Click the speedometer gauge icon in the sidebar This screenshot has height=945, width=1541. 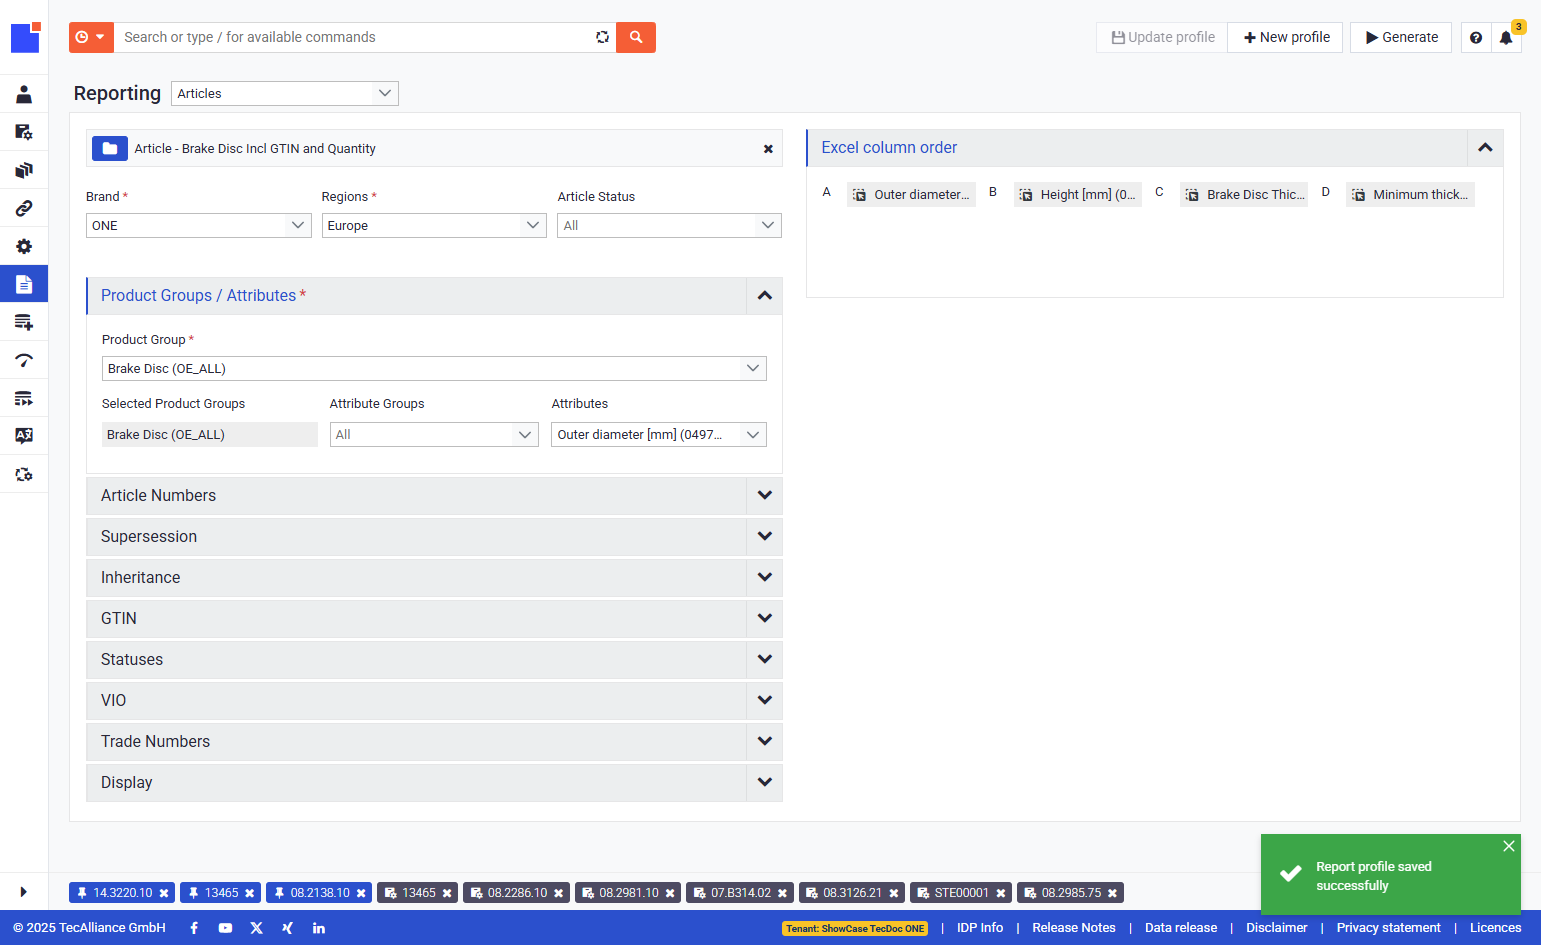24,360
